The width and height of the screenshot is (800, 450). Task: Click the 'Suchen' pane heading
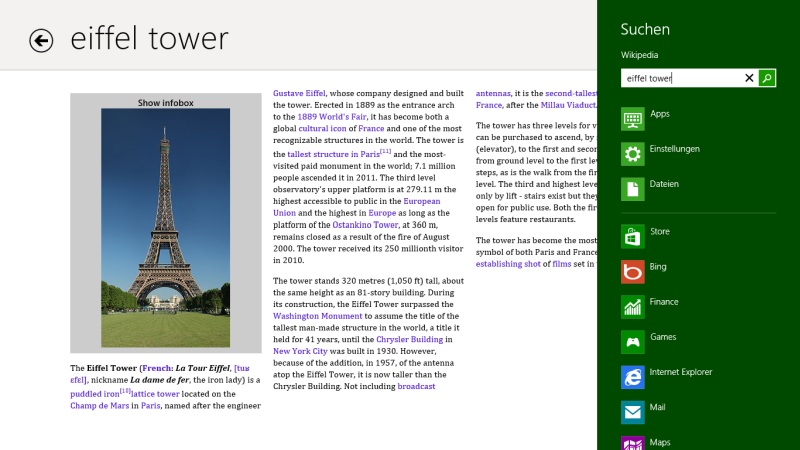(645, 30)
